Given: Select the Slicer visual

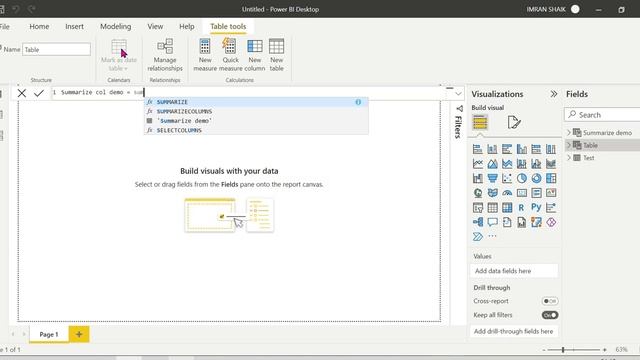Looking at the screenshot, I should click(478, 208).
